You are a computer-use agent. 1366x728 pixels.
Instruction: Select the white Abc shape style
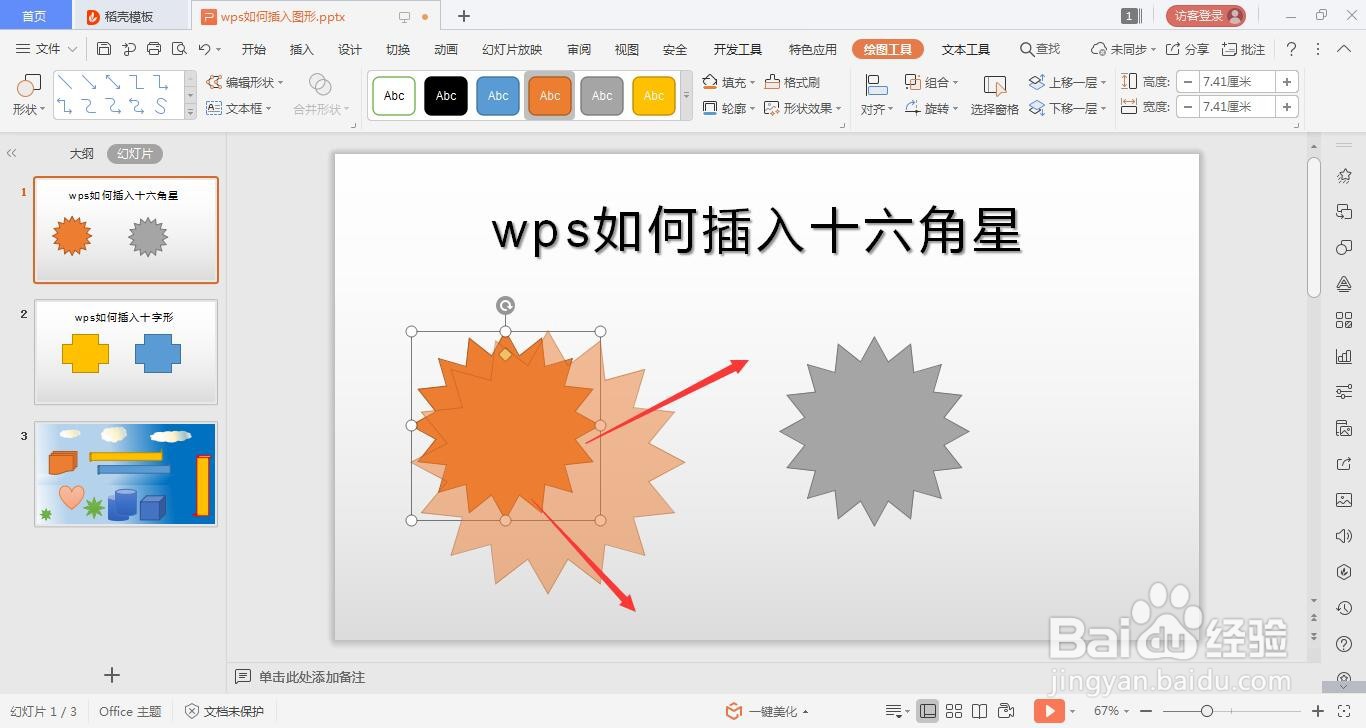[x=394, y=96]
